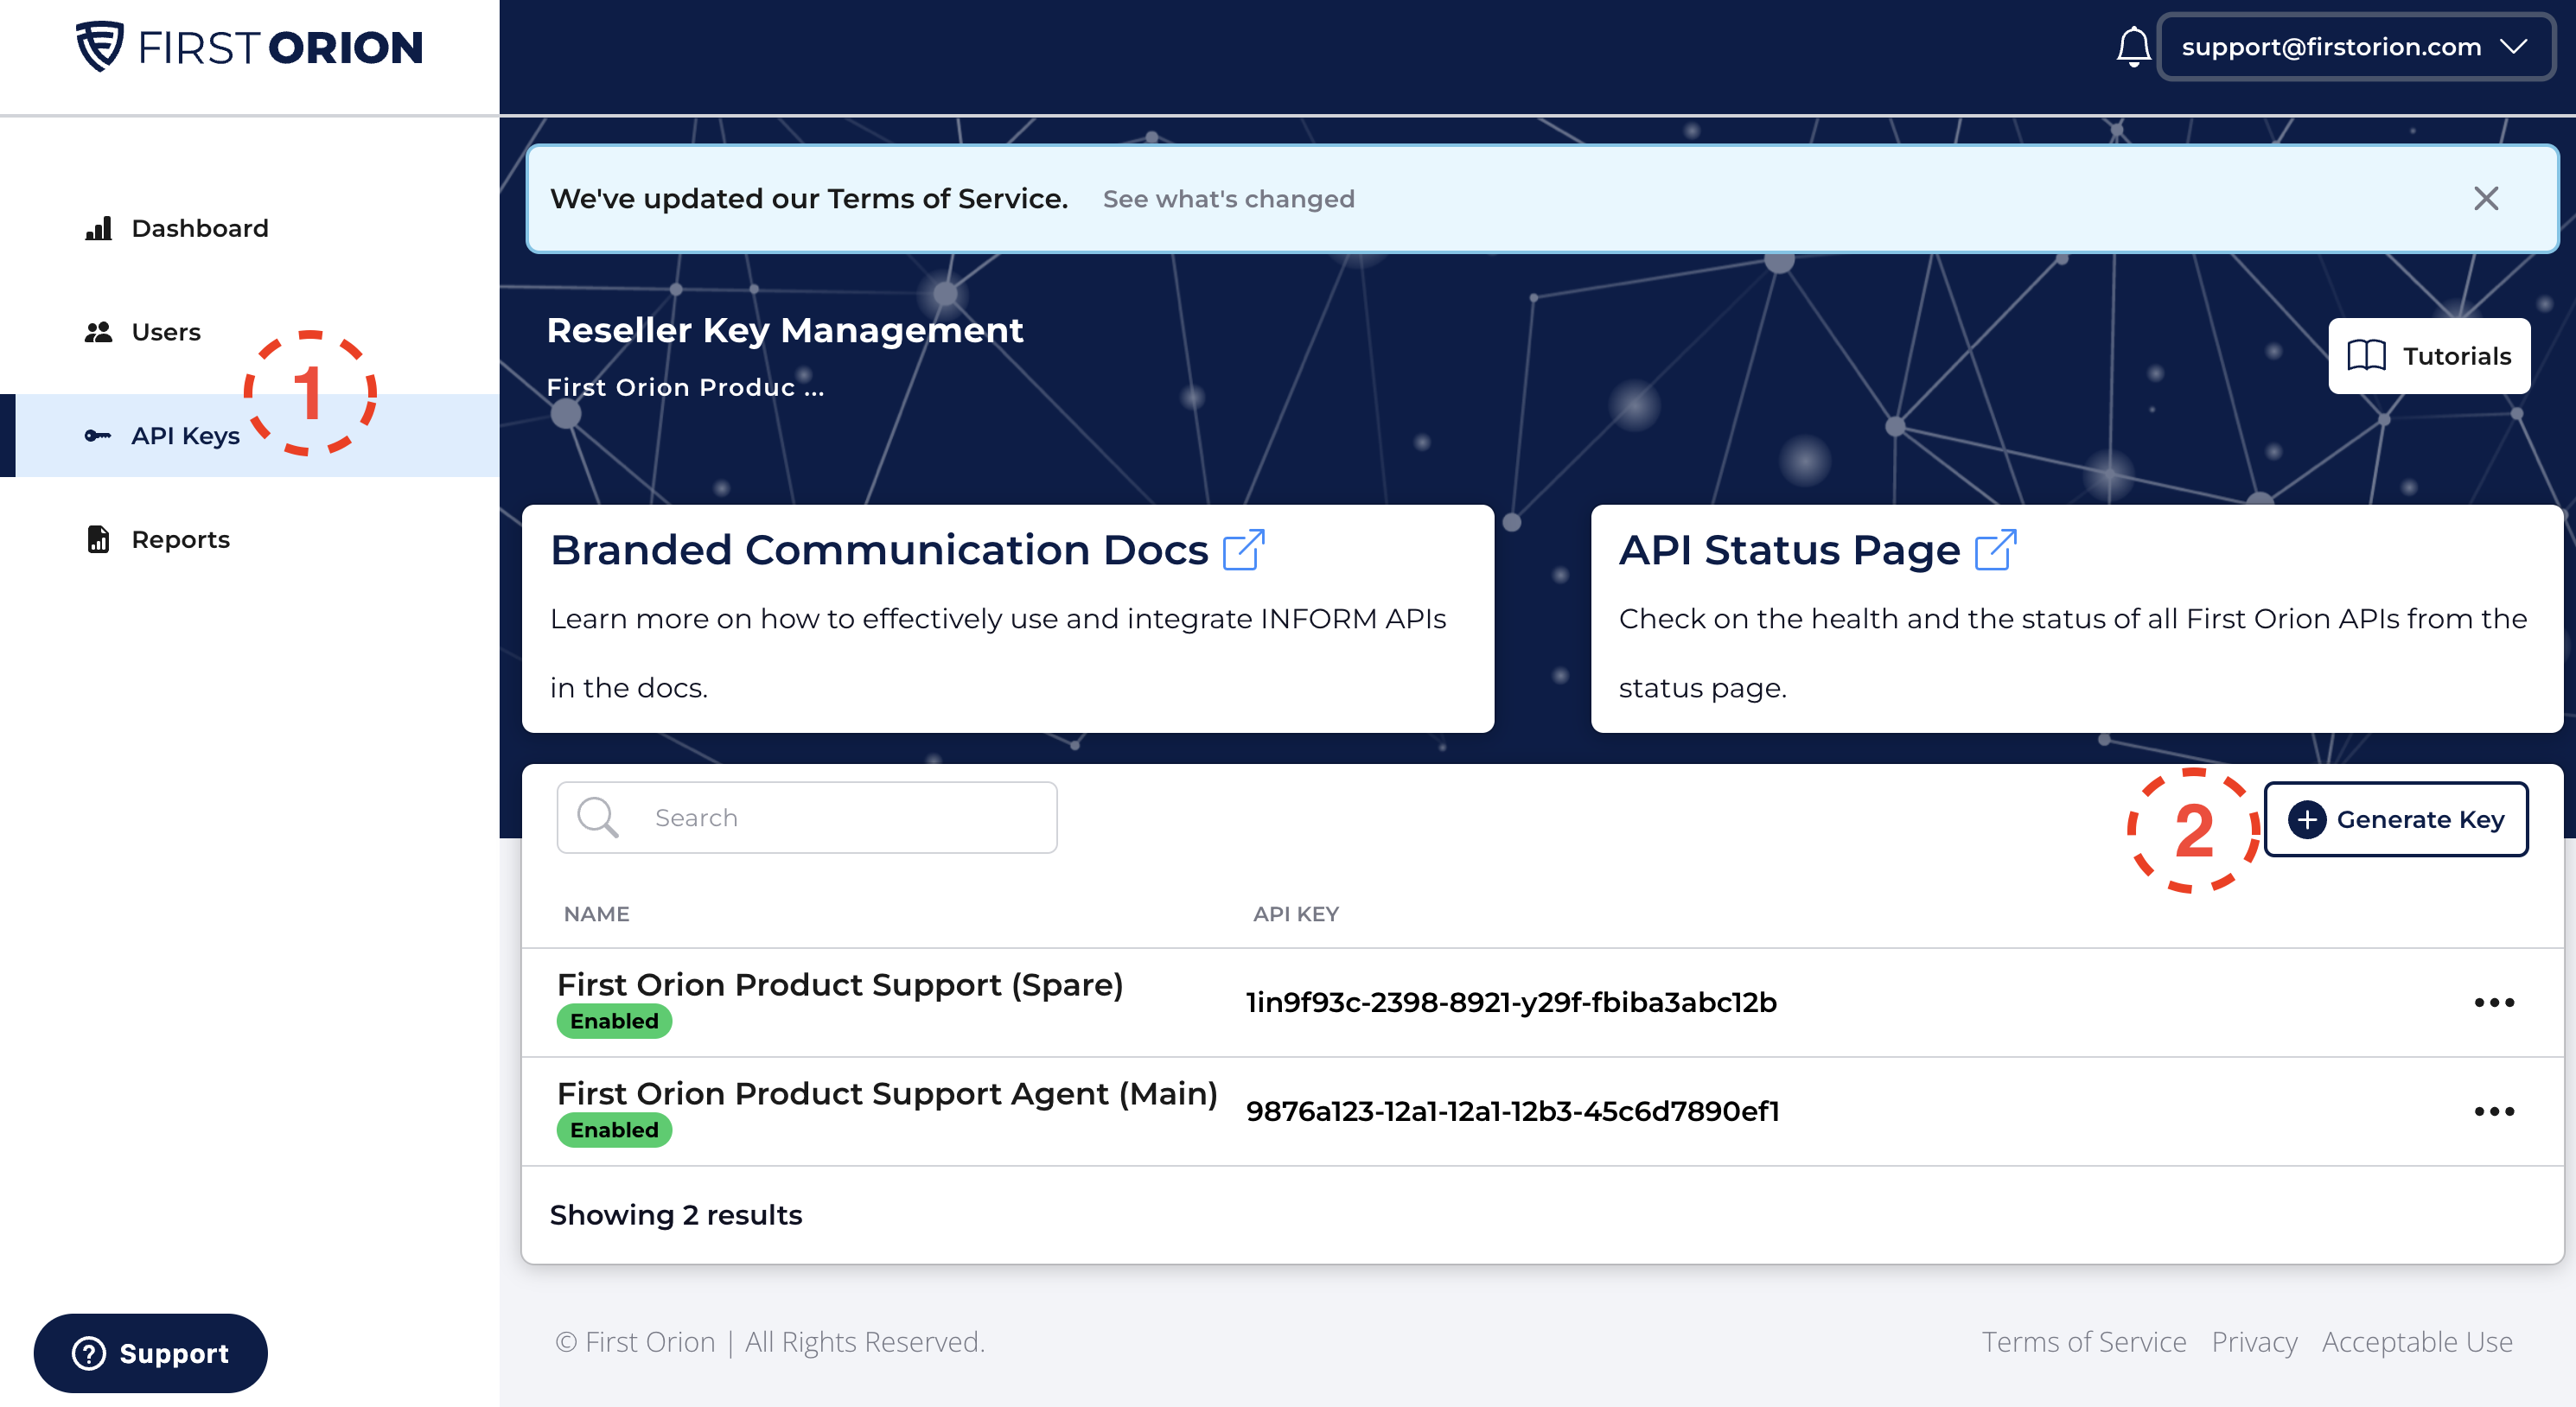Click API Status Page heading
The image size is (2576, 1407).
(1789, 550)
